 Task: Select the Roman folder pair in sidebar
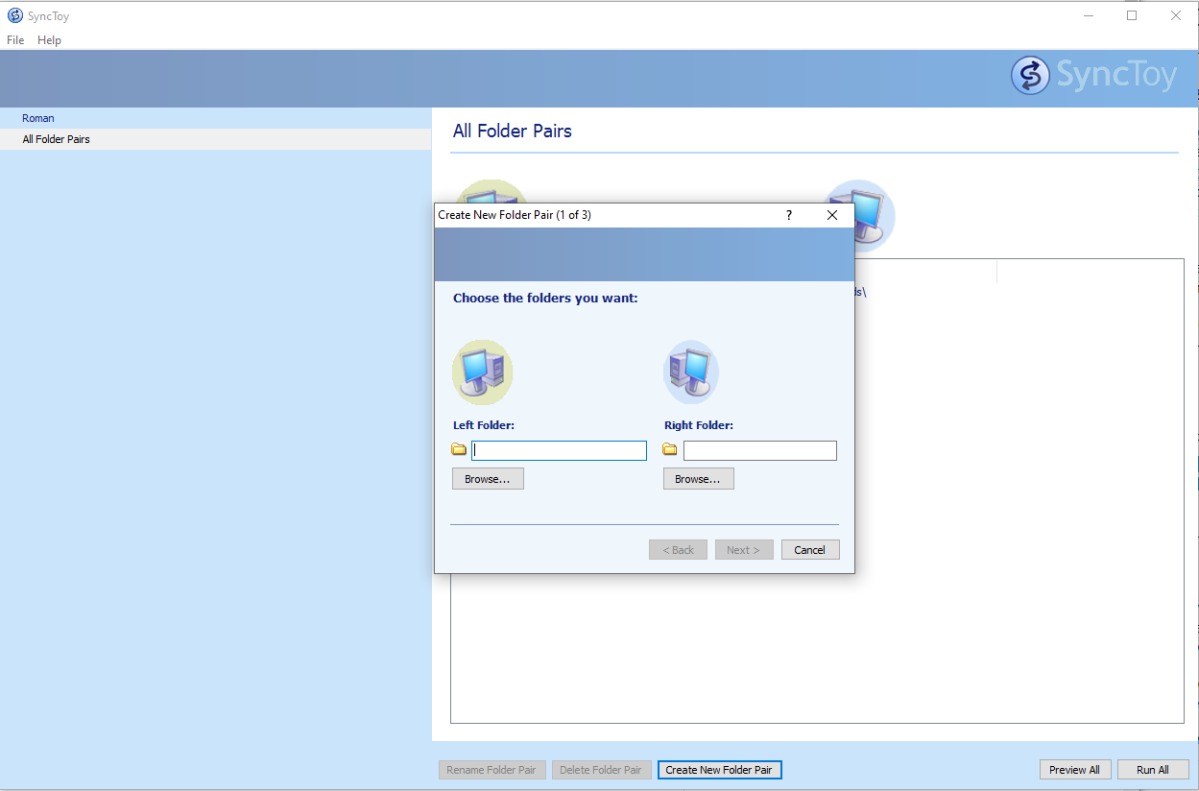pyautogui.click(x=38, y=118)
